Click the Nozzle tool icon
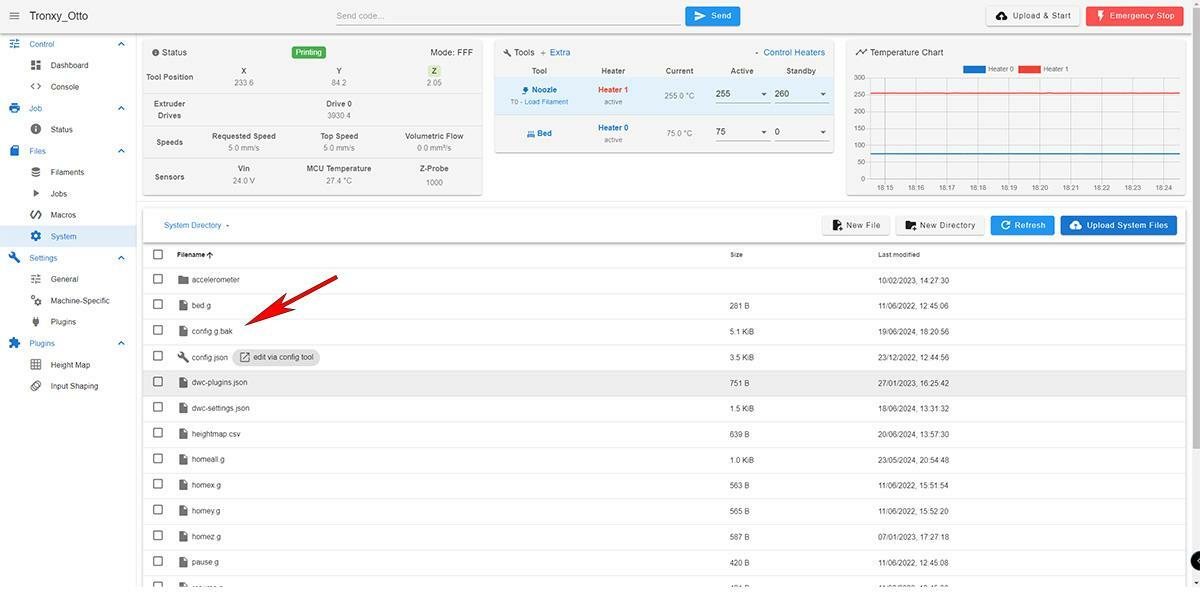This screenshot has width=1200, height=603. click(x=526, y=90)
